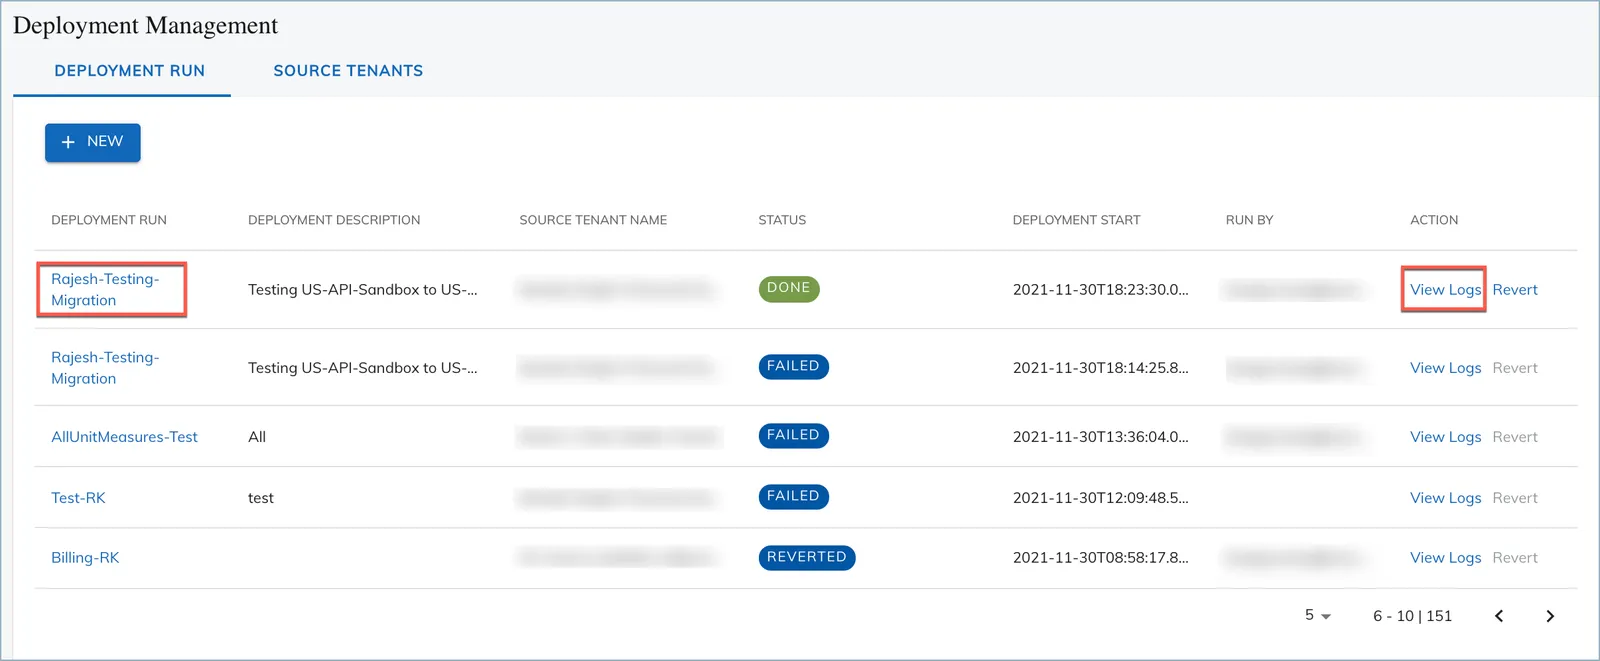Click the description text in the DONE row

363,290
